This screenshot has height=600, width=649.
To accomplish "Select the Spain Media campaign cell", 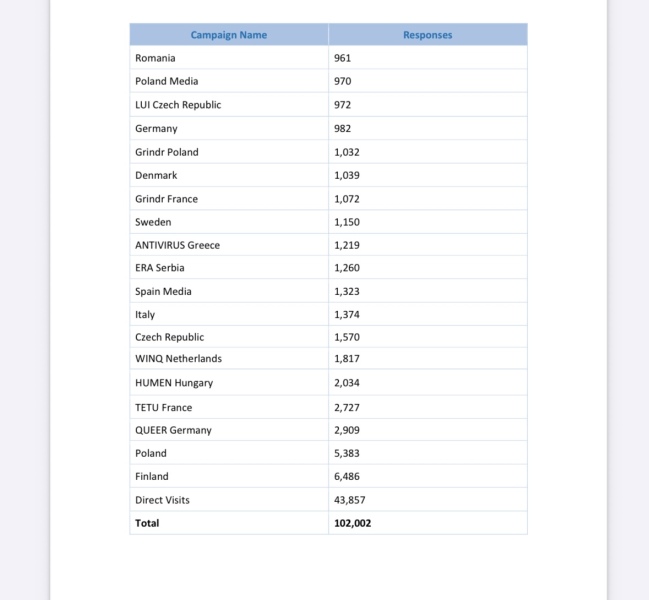I will click(163, 292).
